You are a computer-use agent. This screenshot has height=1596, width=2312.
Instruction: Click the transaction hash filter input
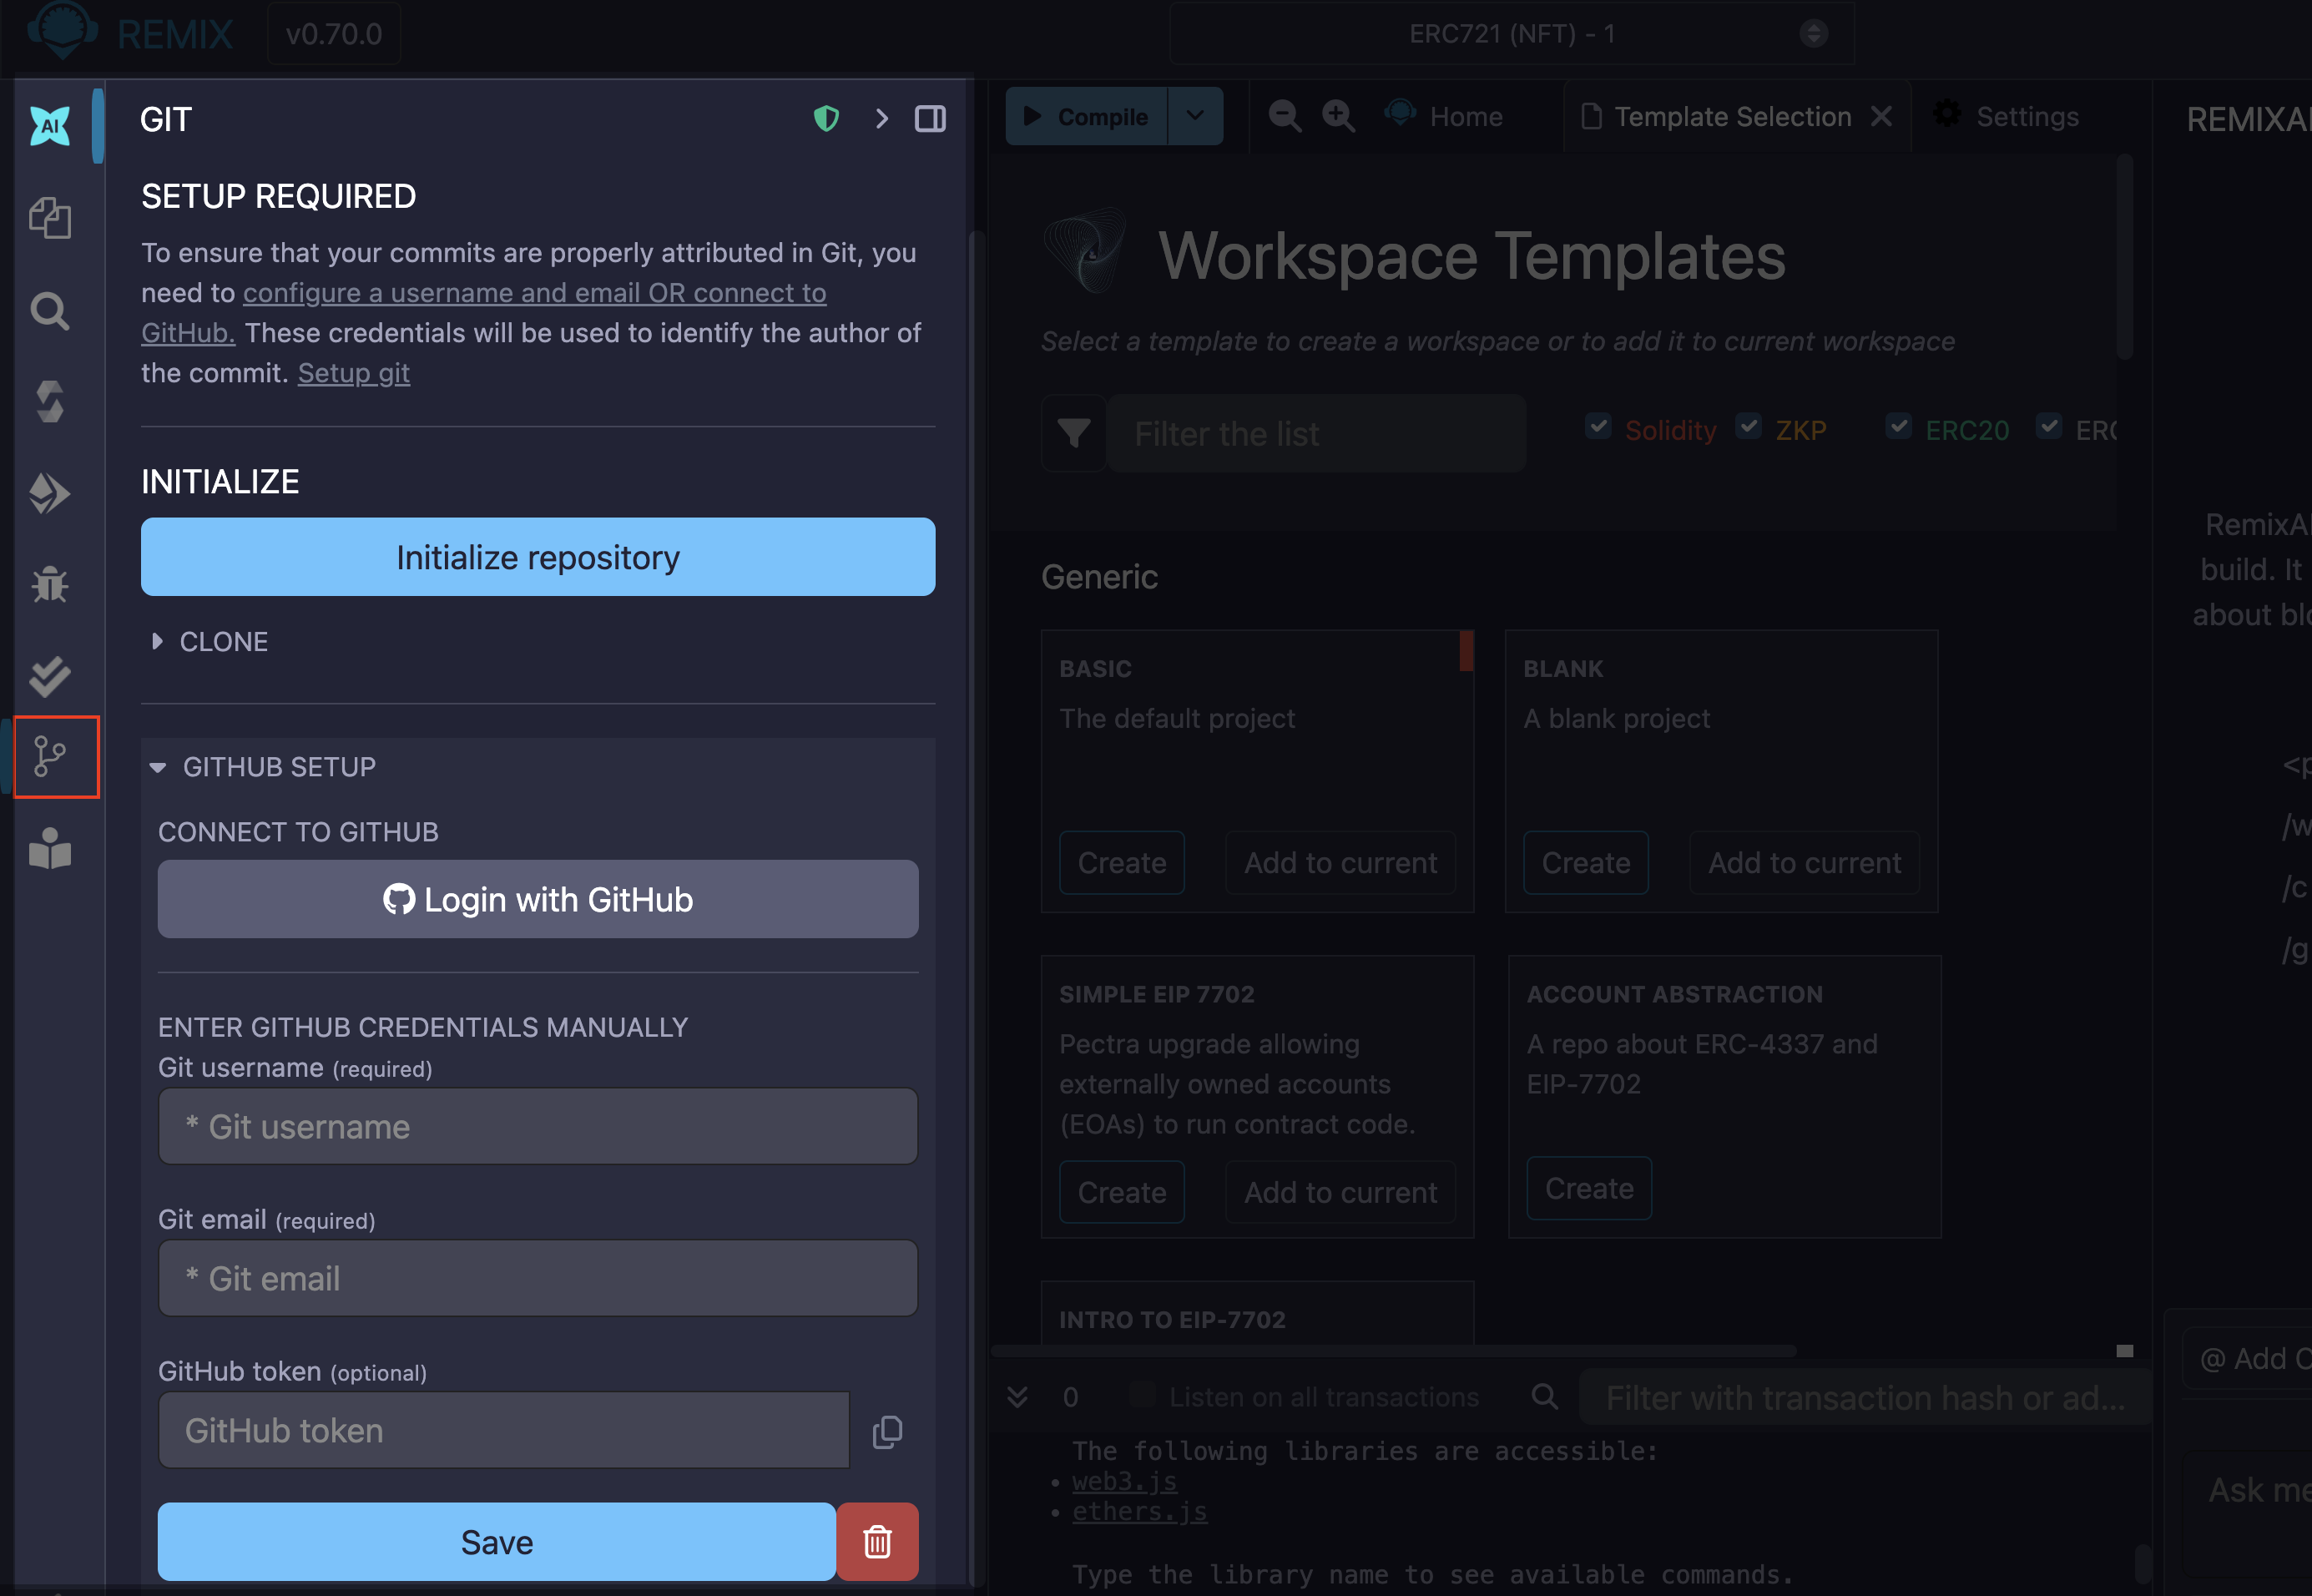click(1864, 1397)
